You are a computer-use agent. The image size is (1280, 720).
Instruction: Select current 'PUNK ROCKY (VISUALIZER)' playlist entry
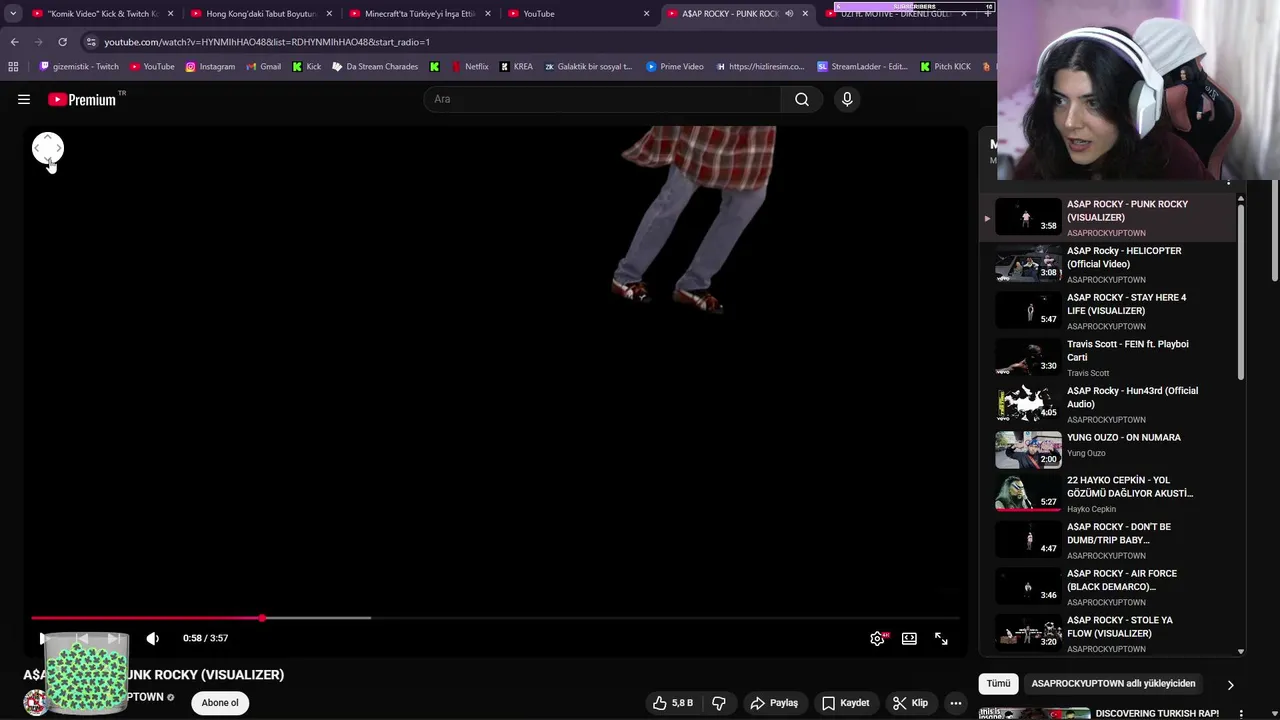[1110, 218]
